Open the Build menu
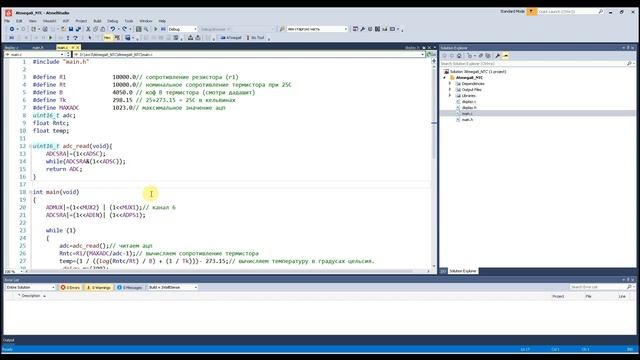Screen dimensions: 640x360 97,21
